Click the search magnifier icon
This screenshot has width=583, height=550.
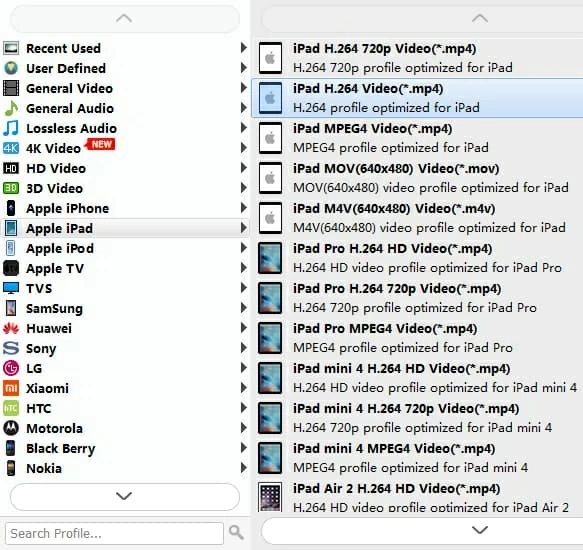pos(236,533)
